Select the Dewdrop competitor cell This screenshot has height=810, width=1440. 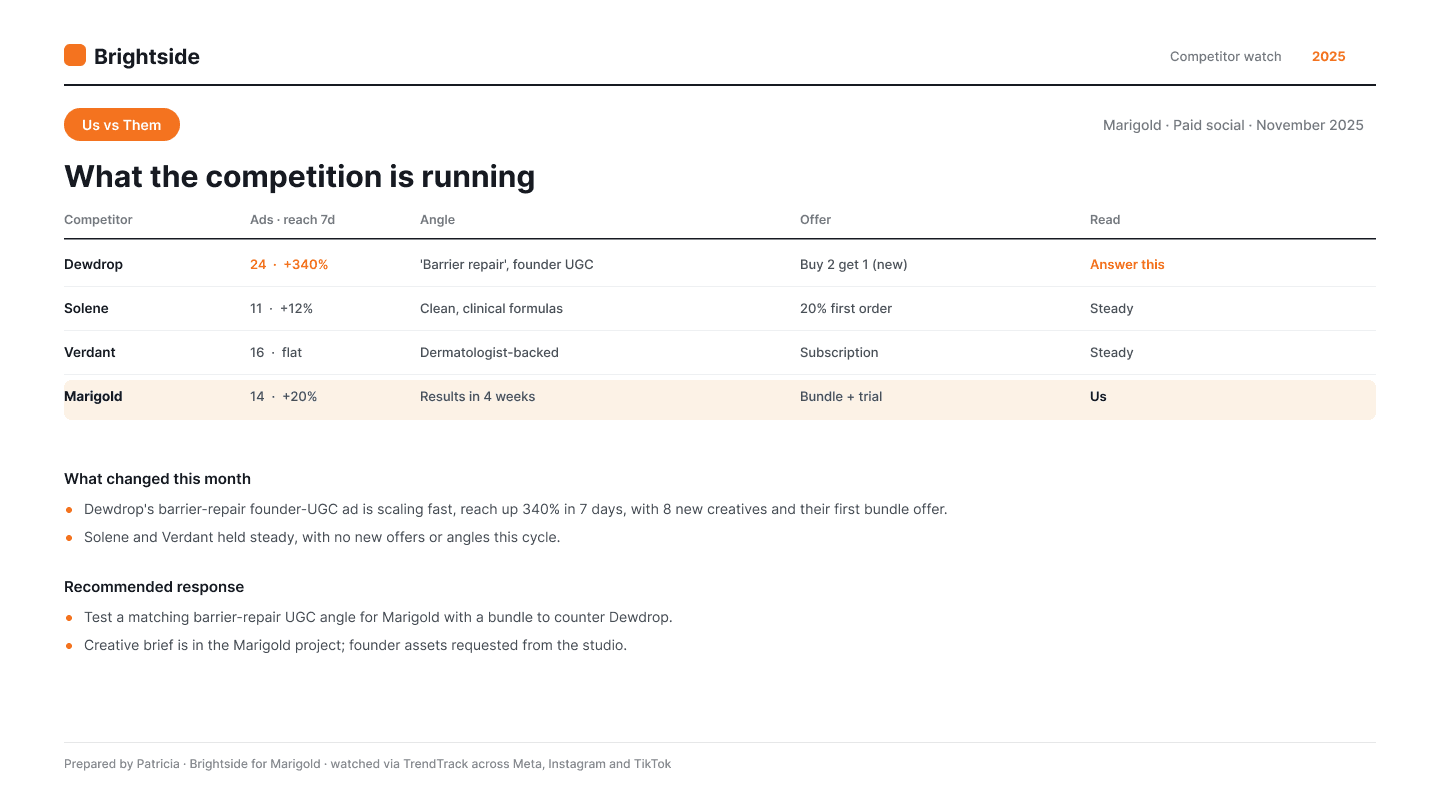click(x=93, y=265)
